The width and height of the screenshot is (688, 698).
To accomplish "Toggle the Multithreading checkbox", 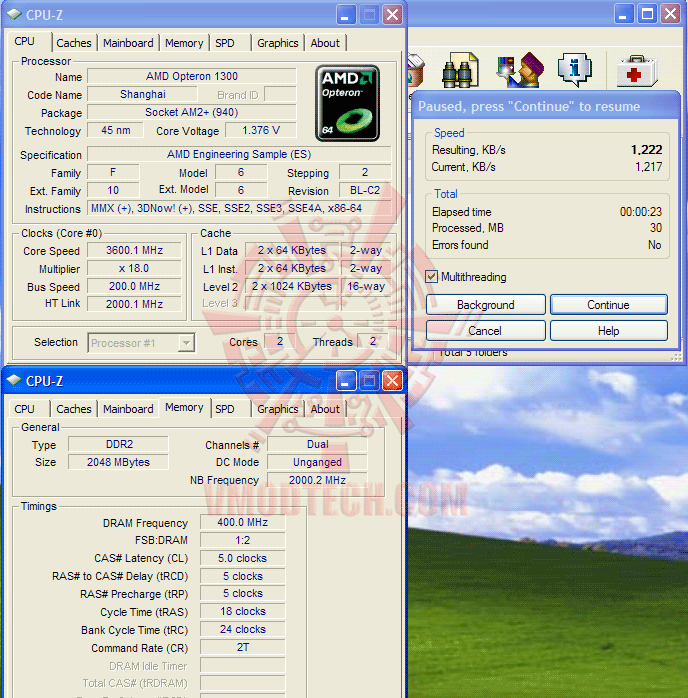I will (x=431, y=277).
